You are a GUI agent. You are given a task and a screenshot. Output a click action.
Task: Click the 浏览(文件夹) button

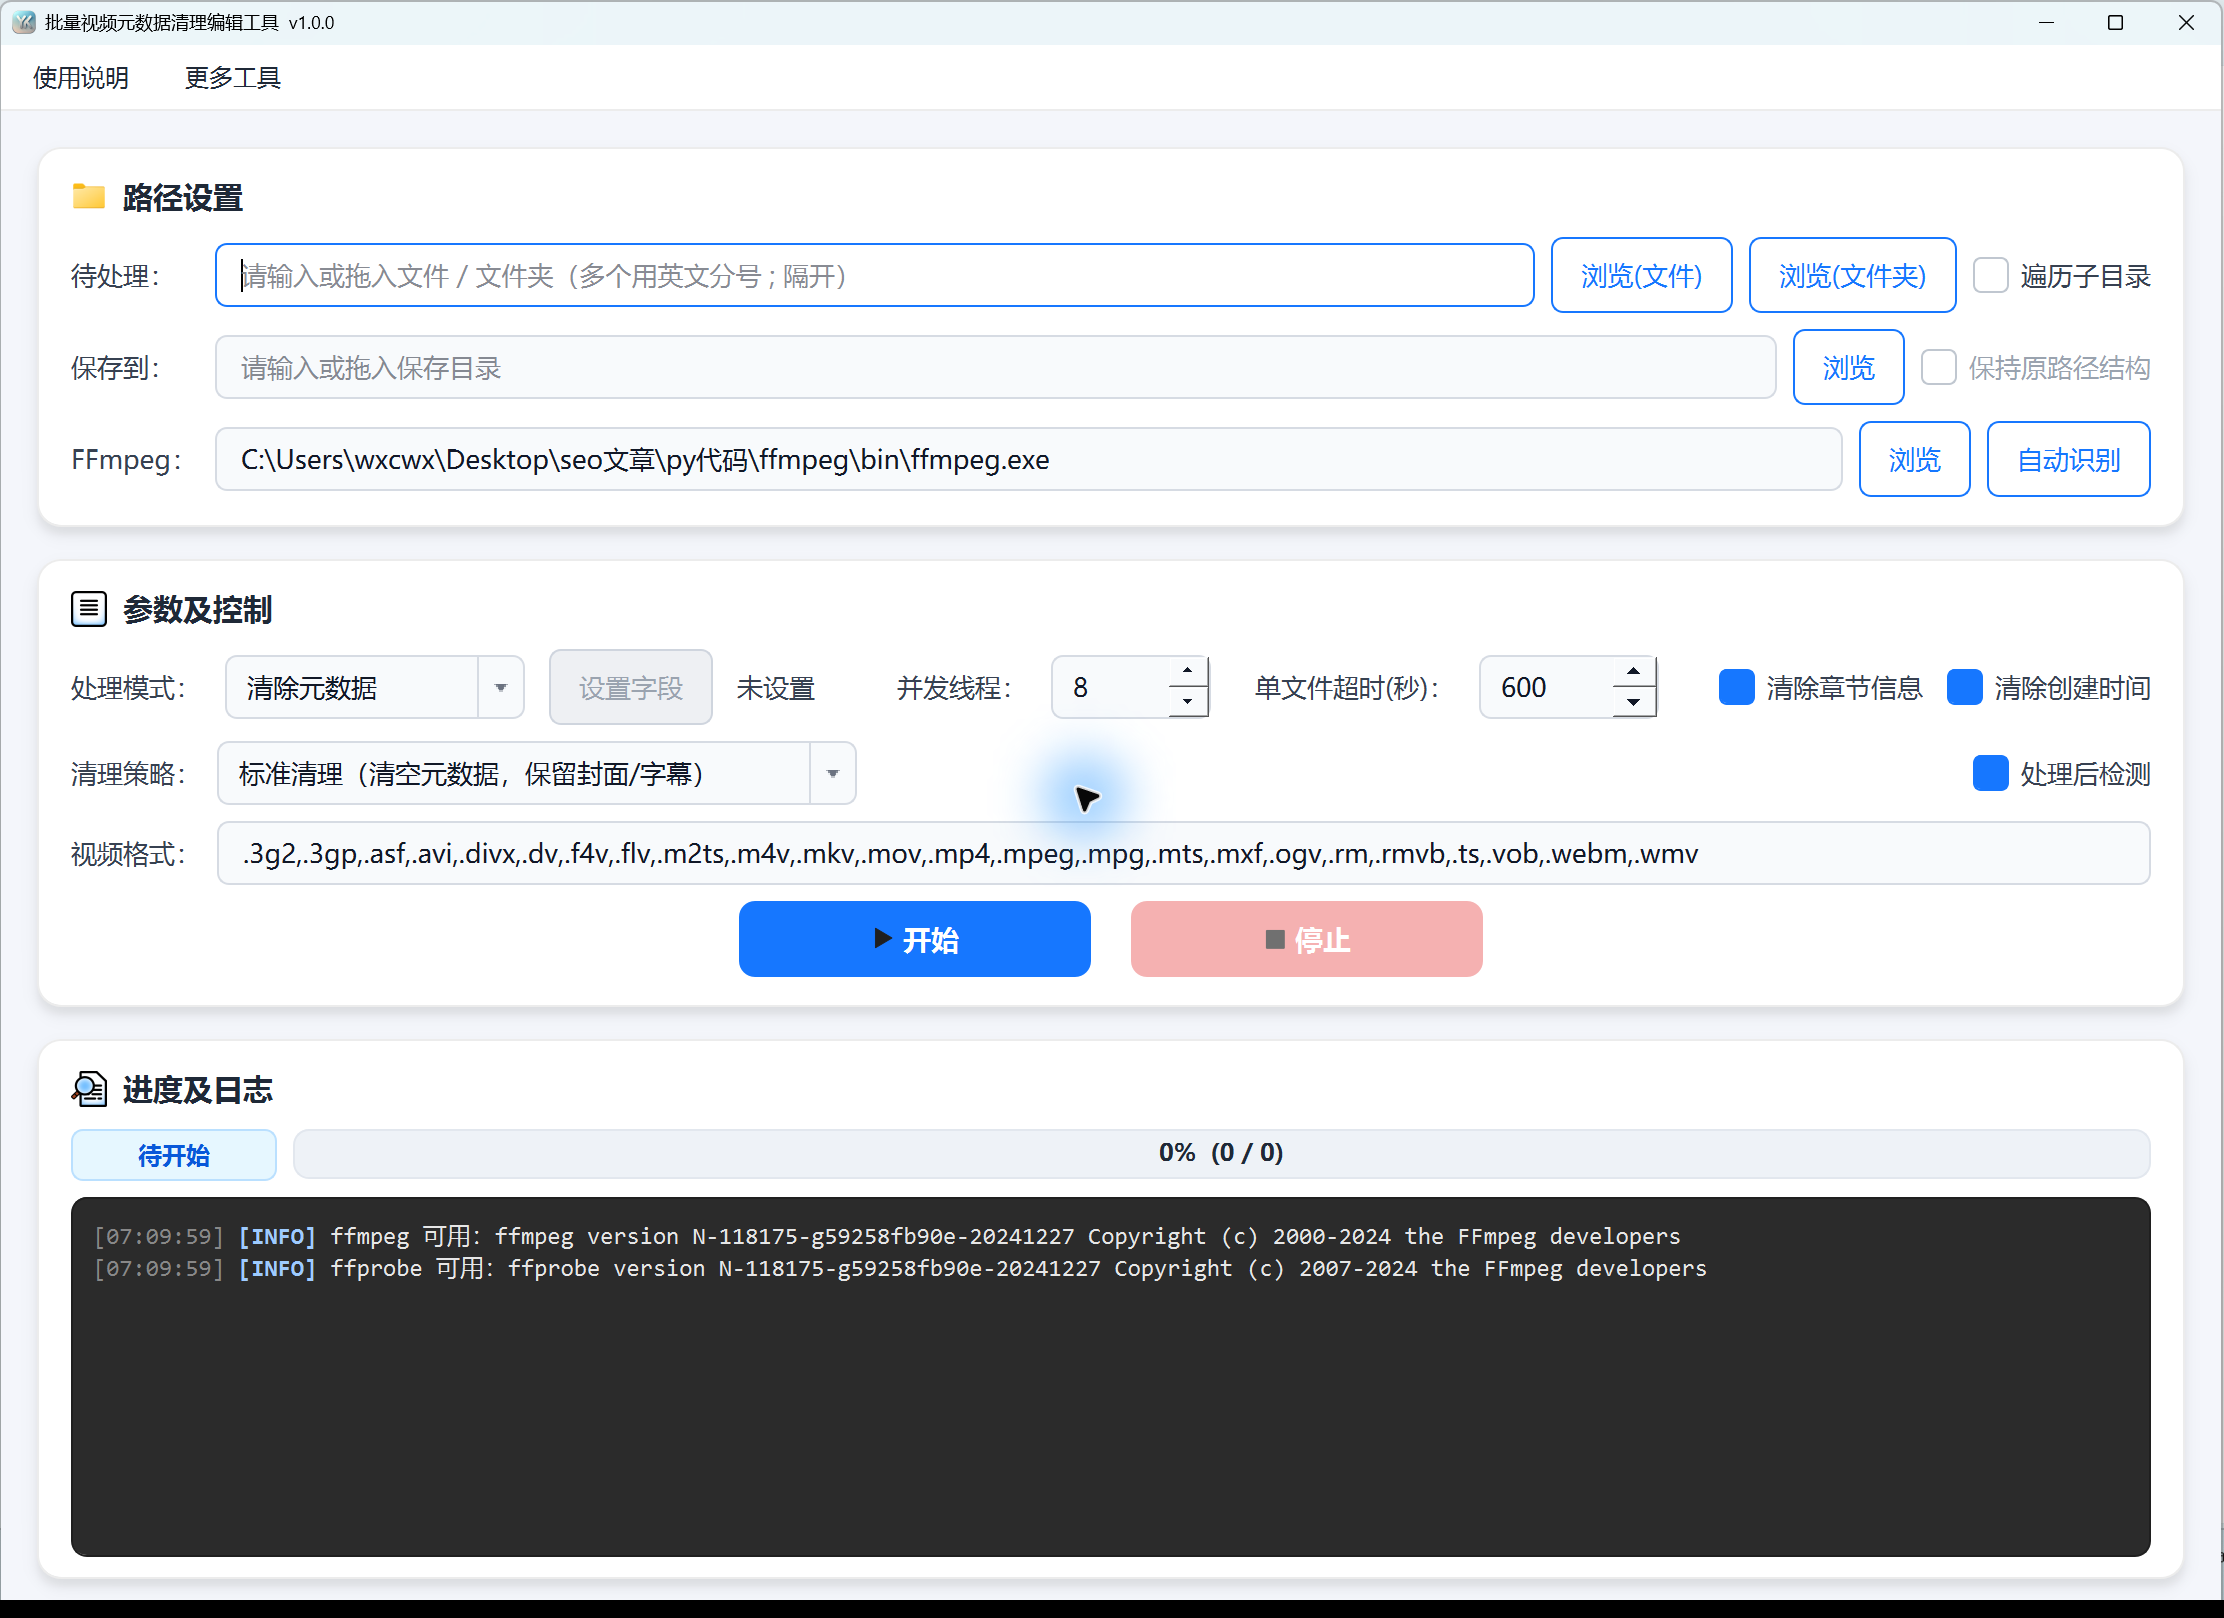click(1852, 275)
